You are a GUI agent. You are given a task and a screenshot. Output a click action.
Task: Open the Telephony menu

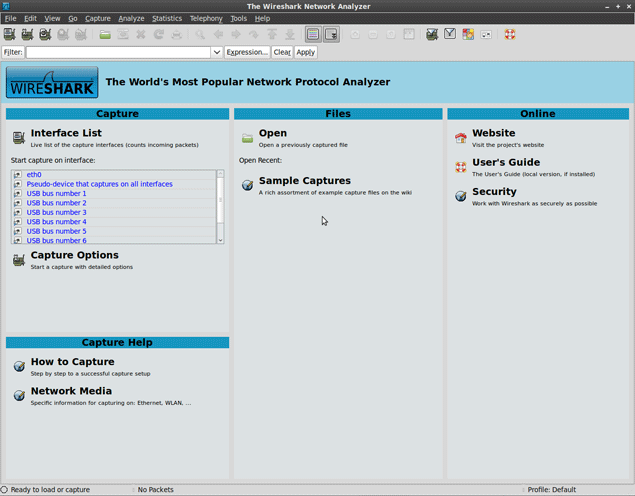206,18
